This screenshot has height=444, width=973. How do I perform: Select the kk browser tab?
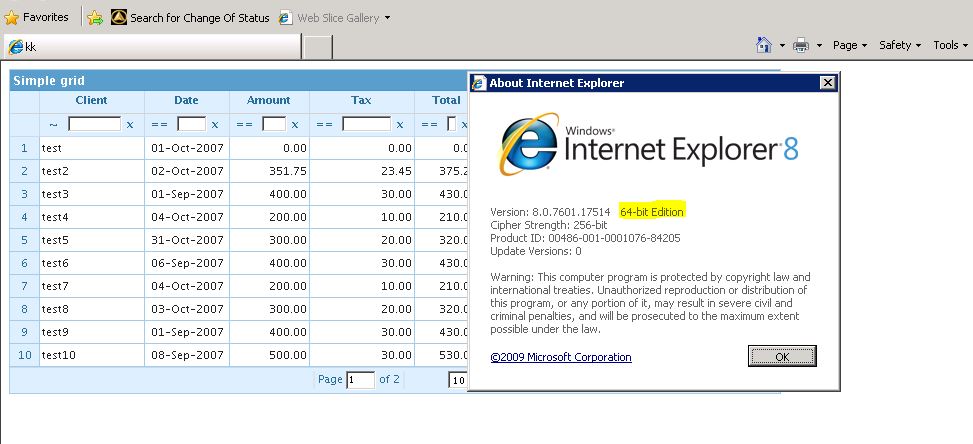153,47
